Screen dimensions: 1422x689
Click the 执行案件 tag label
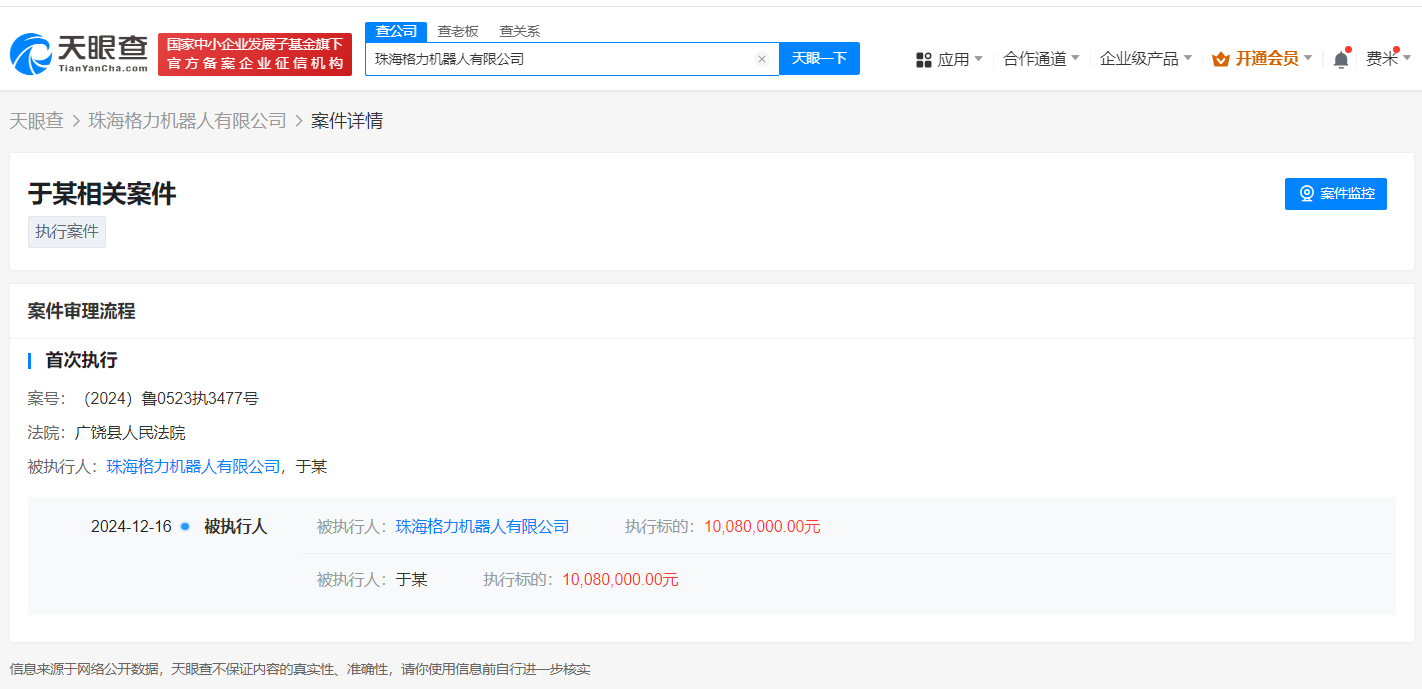click(67, 232)
